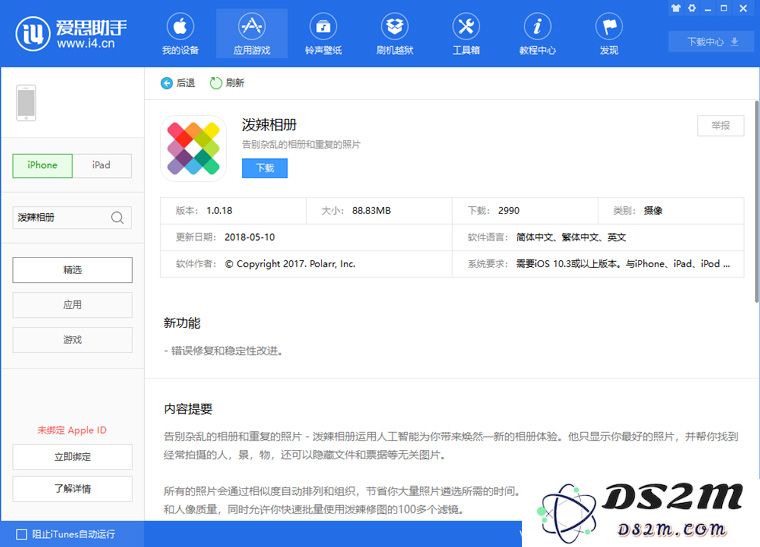Click the 新功能 heading
Viewport: 760px width, 547px height.
182,323
